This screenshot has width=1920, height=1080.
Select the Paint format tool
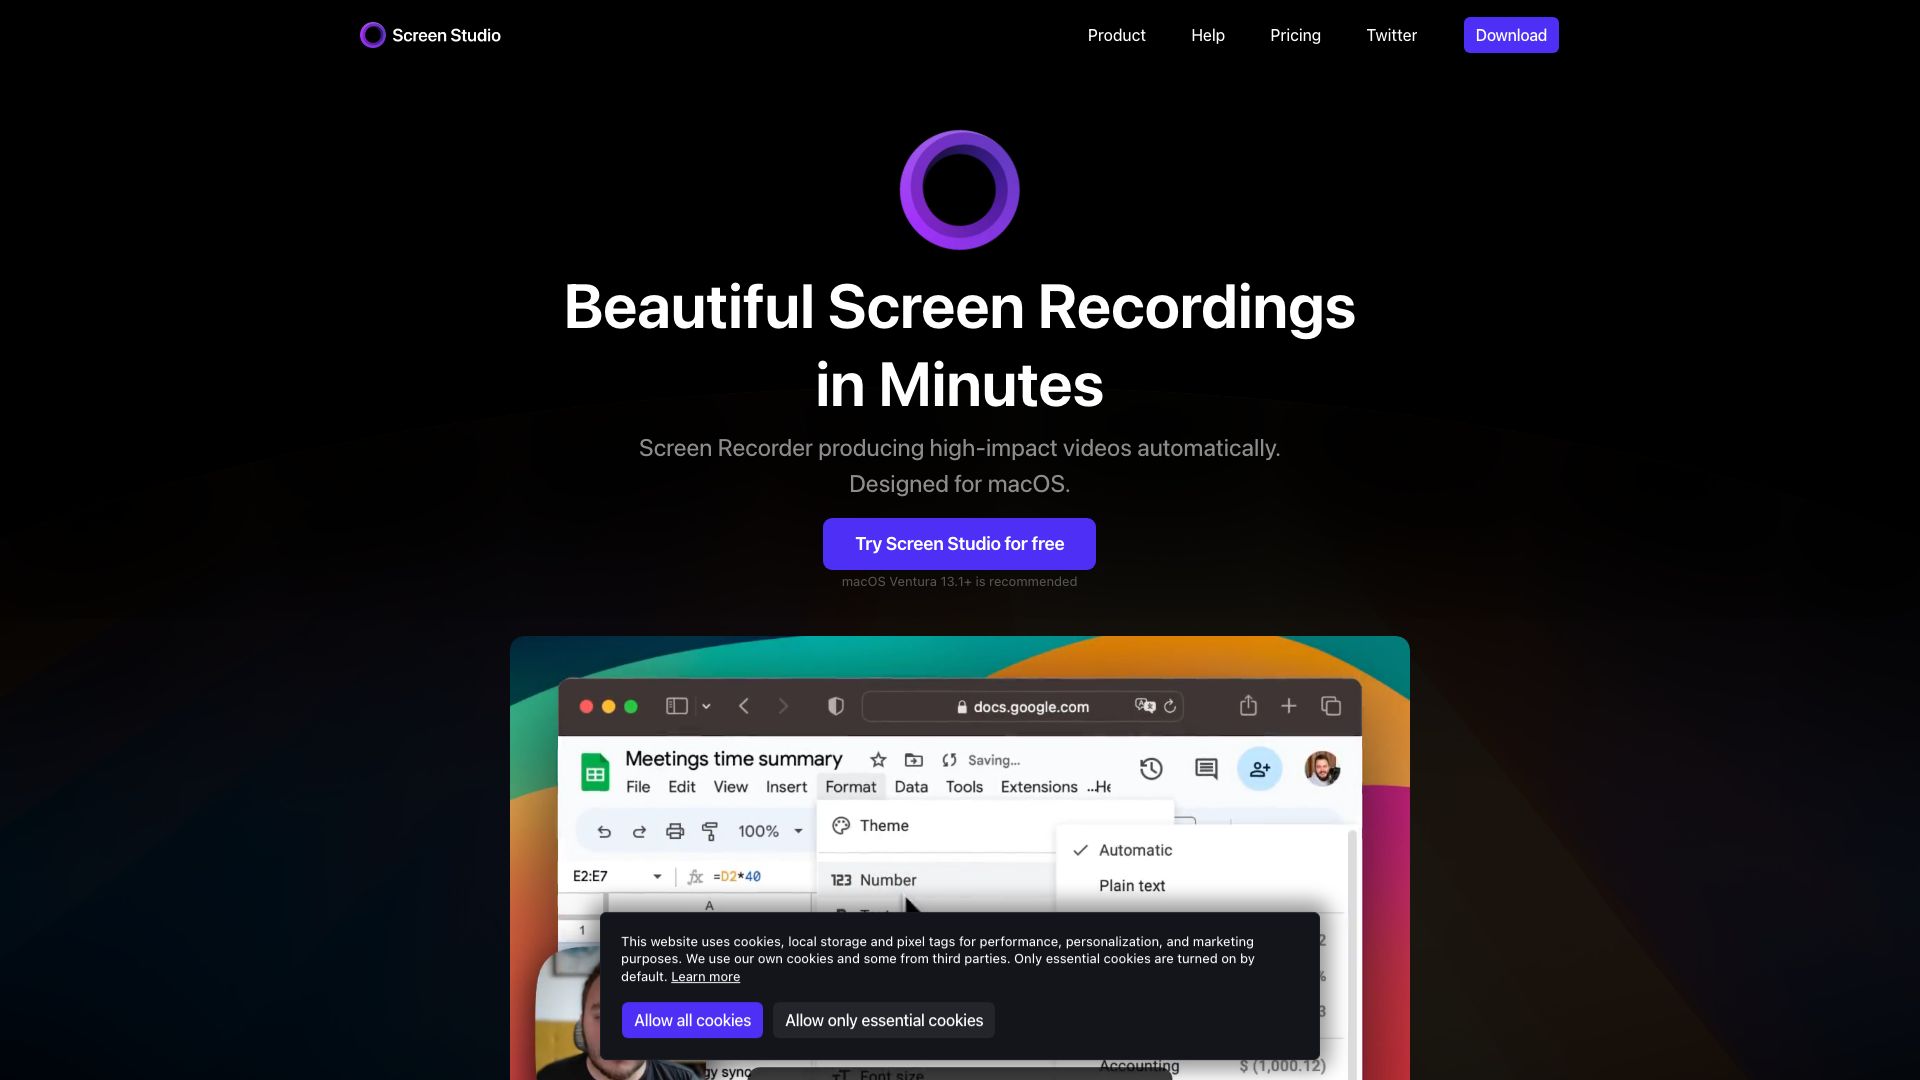709,830
